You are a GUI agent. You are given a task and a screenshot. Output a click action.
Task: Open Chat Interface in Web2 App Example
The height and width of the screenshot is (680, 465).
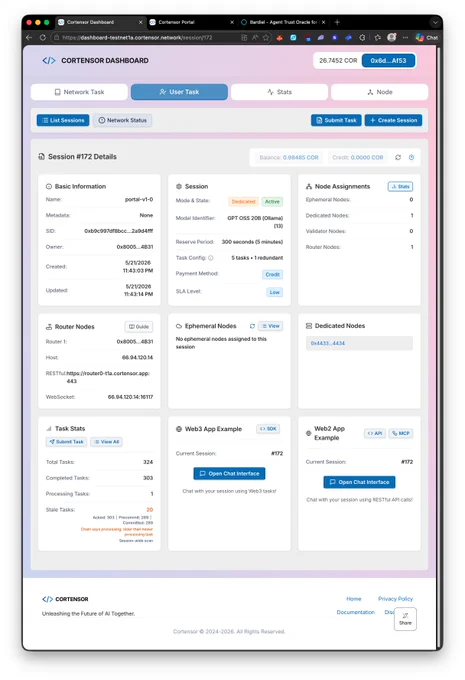(359, 482)
